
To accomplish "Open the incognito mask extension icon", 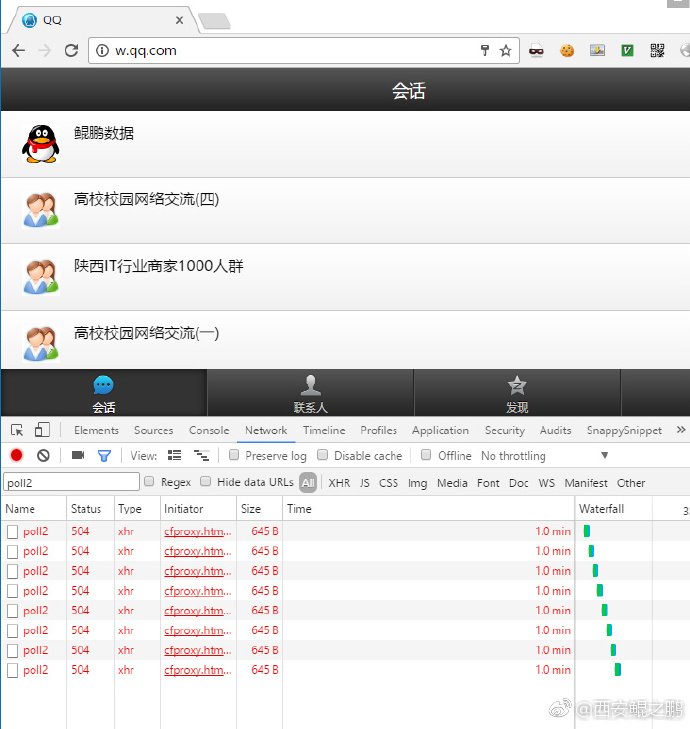I will click(536, 50).
